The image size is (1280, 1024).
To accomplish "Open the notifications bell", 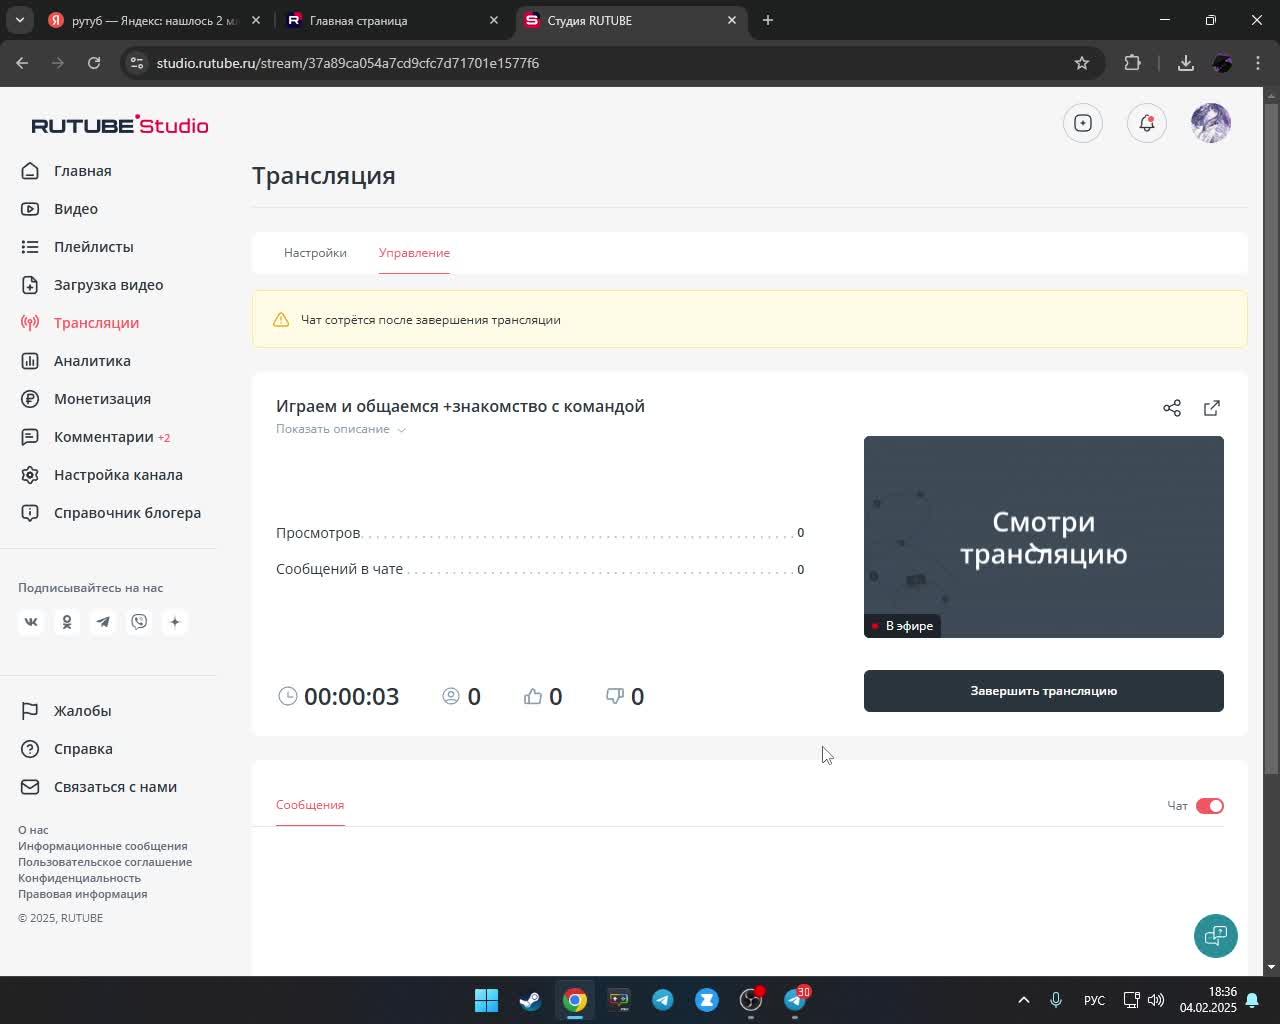I will coord(1147,123).
